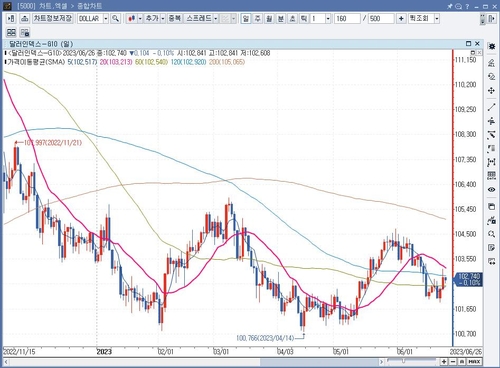Expand the chart type dropdown arrow

click(x=140, y=19)
